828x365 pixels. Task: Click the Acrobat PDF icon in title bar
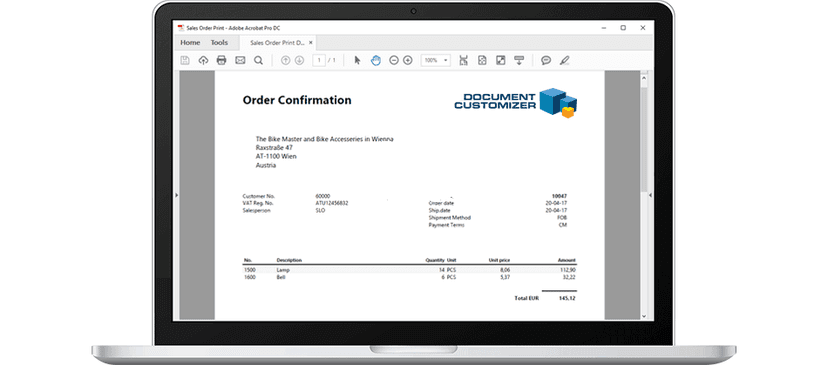click(x=181, y=27)
